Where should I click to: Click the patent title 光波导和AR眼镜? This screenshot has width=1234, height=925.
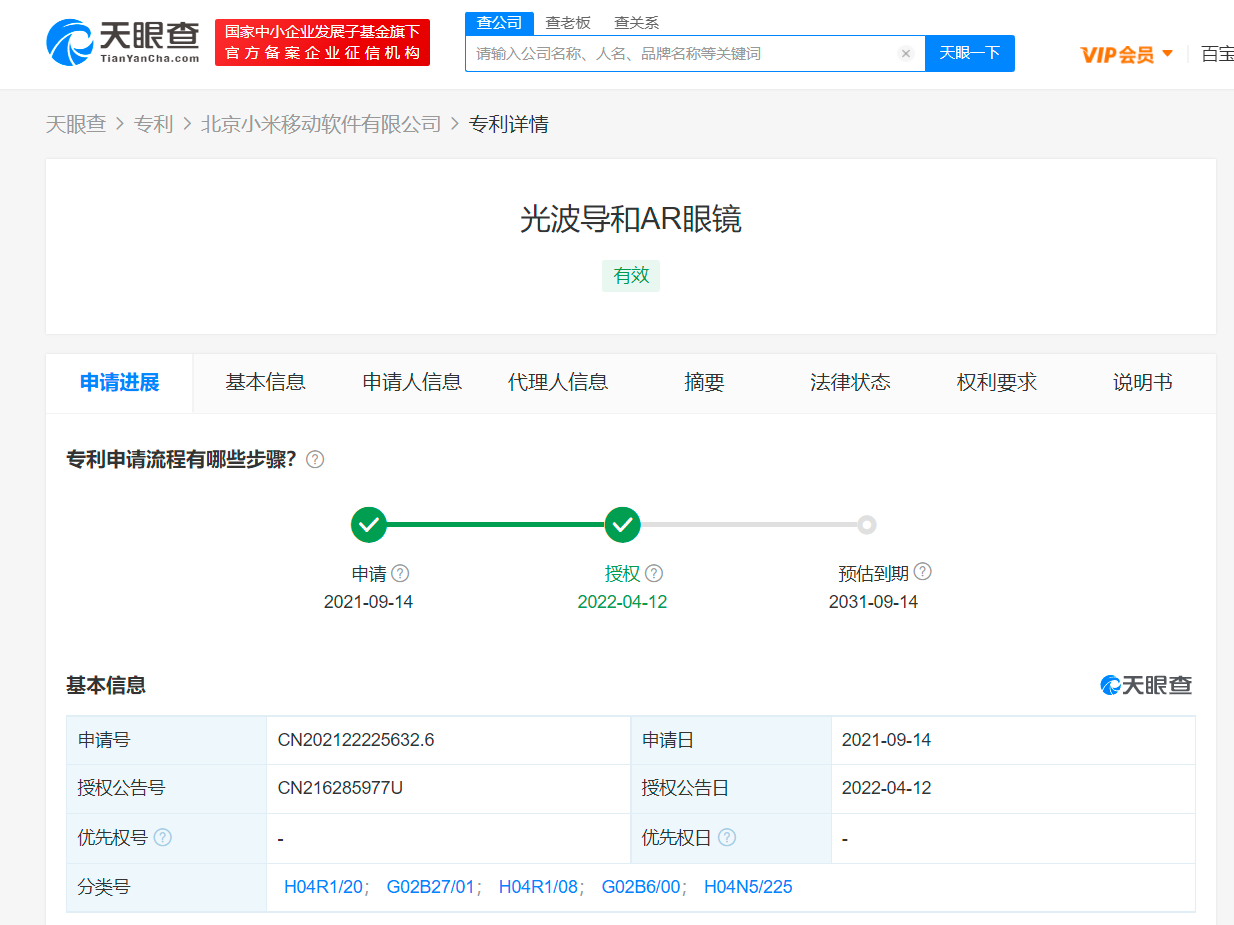click(631, 220)
